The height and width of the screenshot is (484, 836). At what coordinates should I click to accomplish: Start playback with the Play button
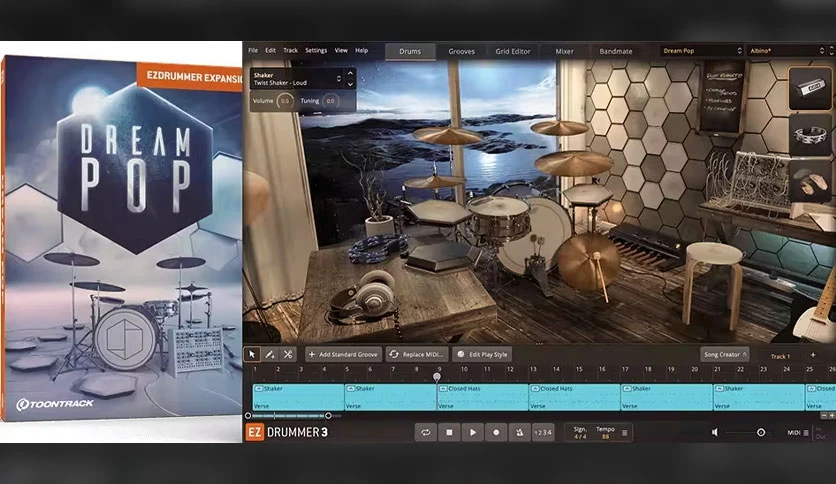(x=472, y=432)
